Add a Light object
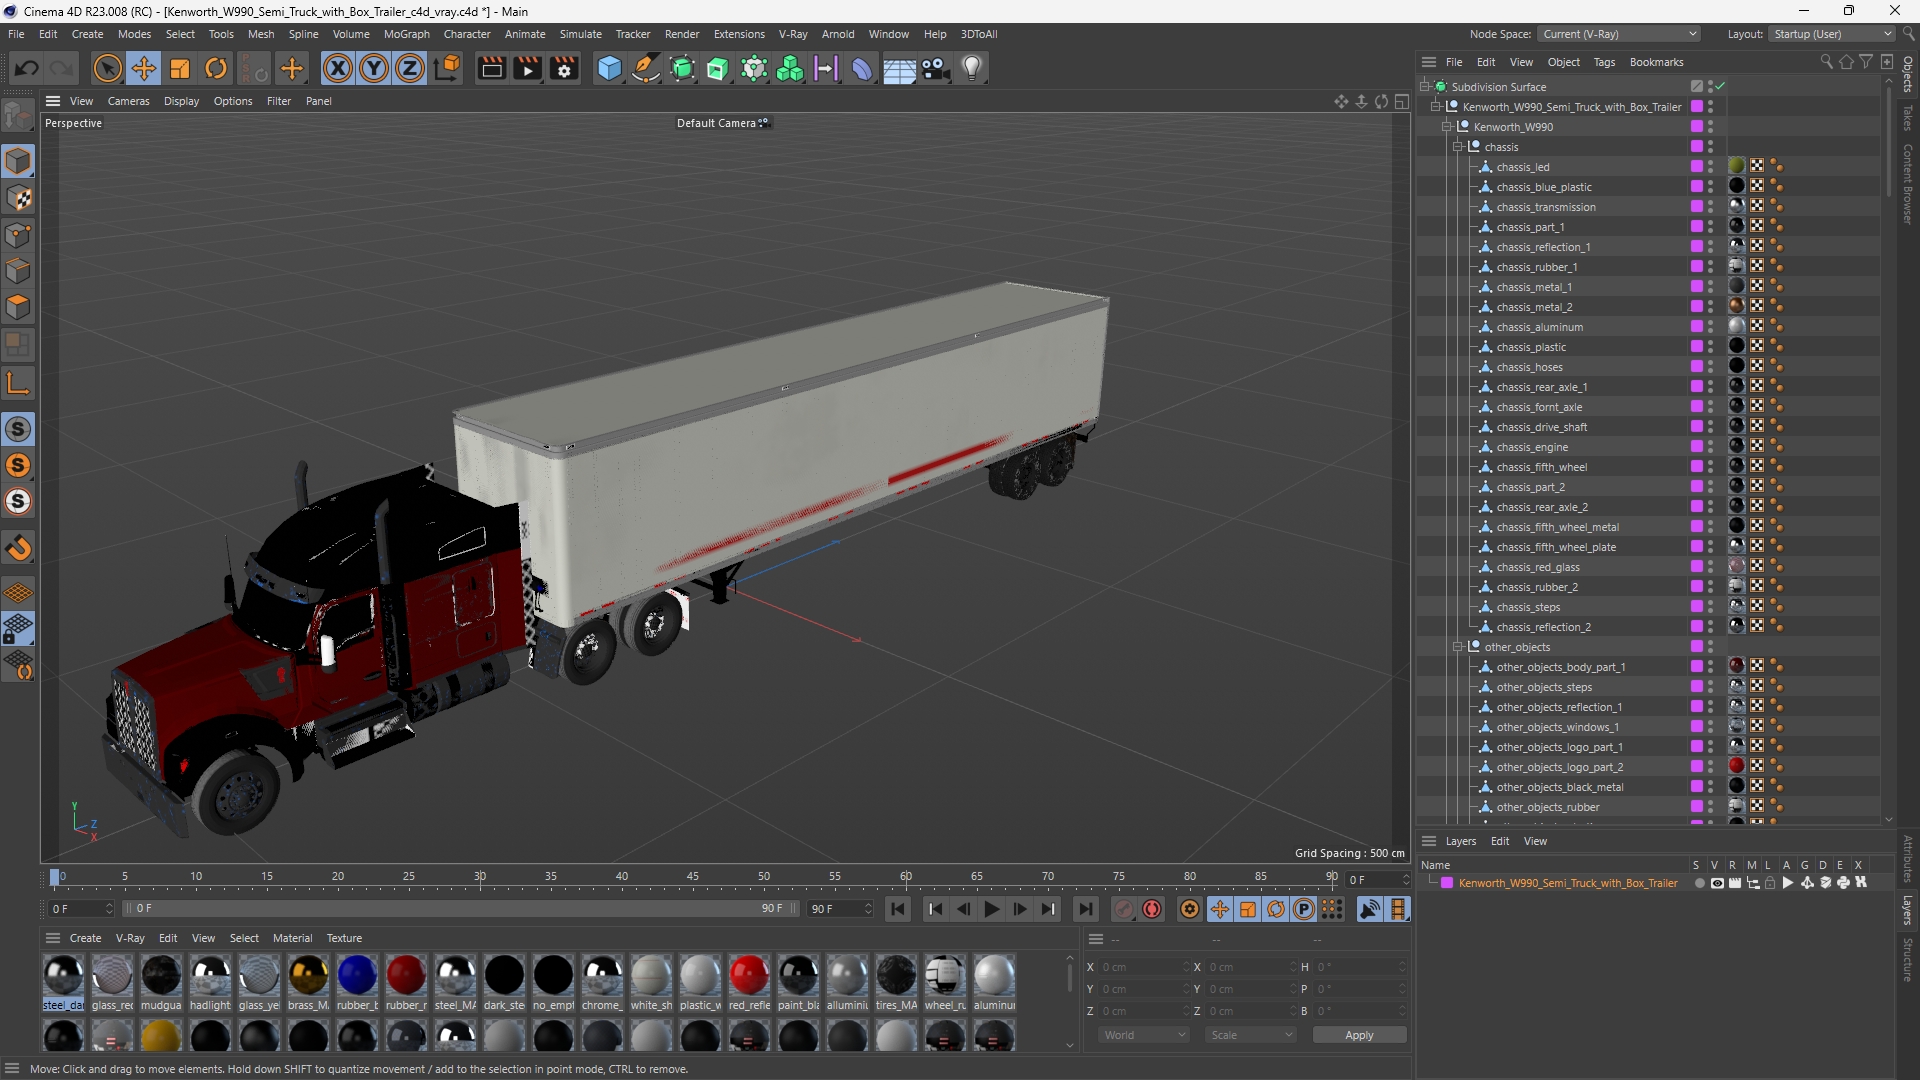 pos(972,68)
